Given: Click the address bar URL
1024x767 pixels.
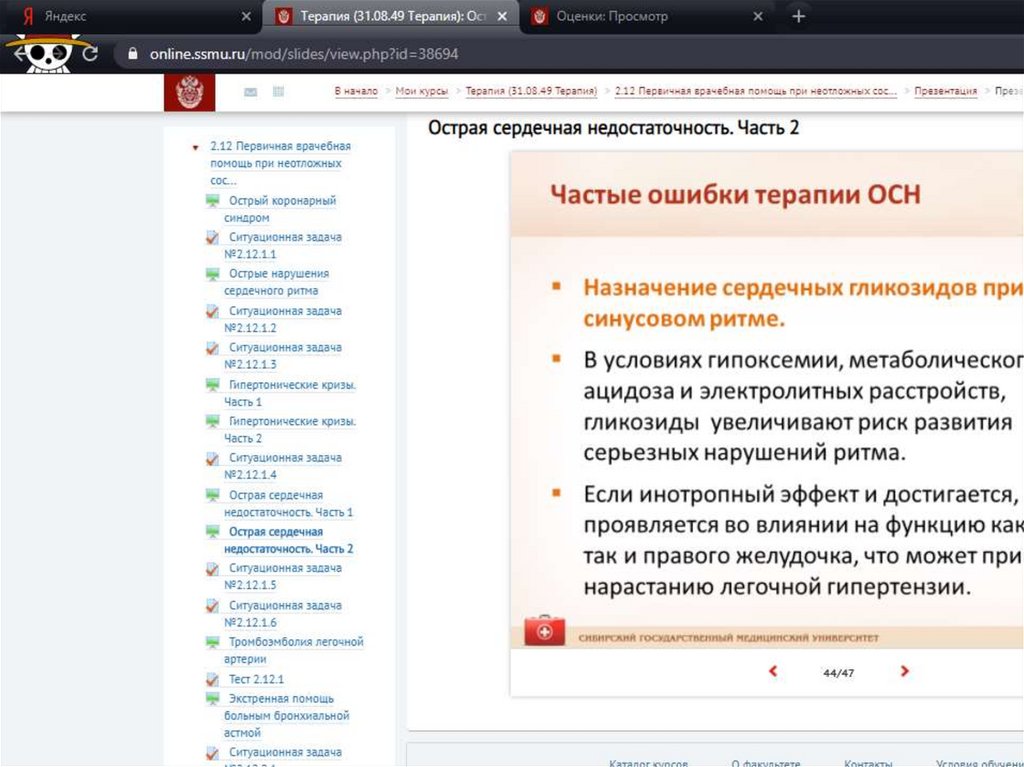Looking at the screenshot, I should (x=304, y=54).
